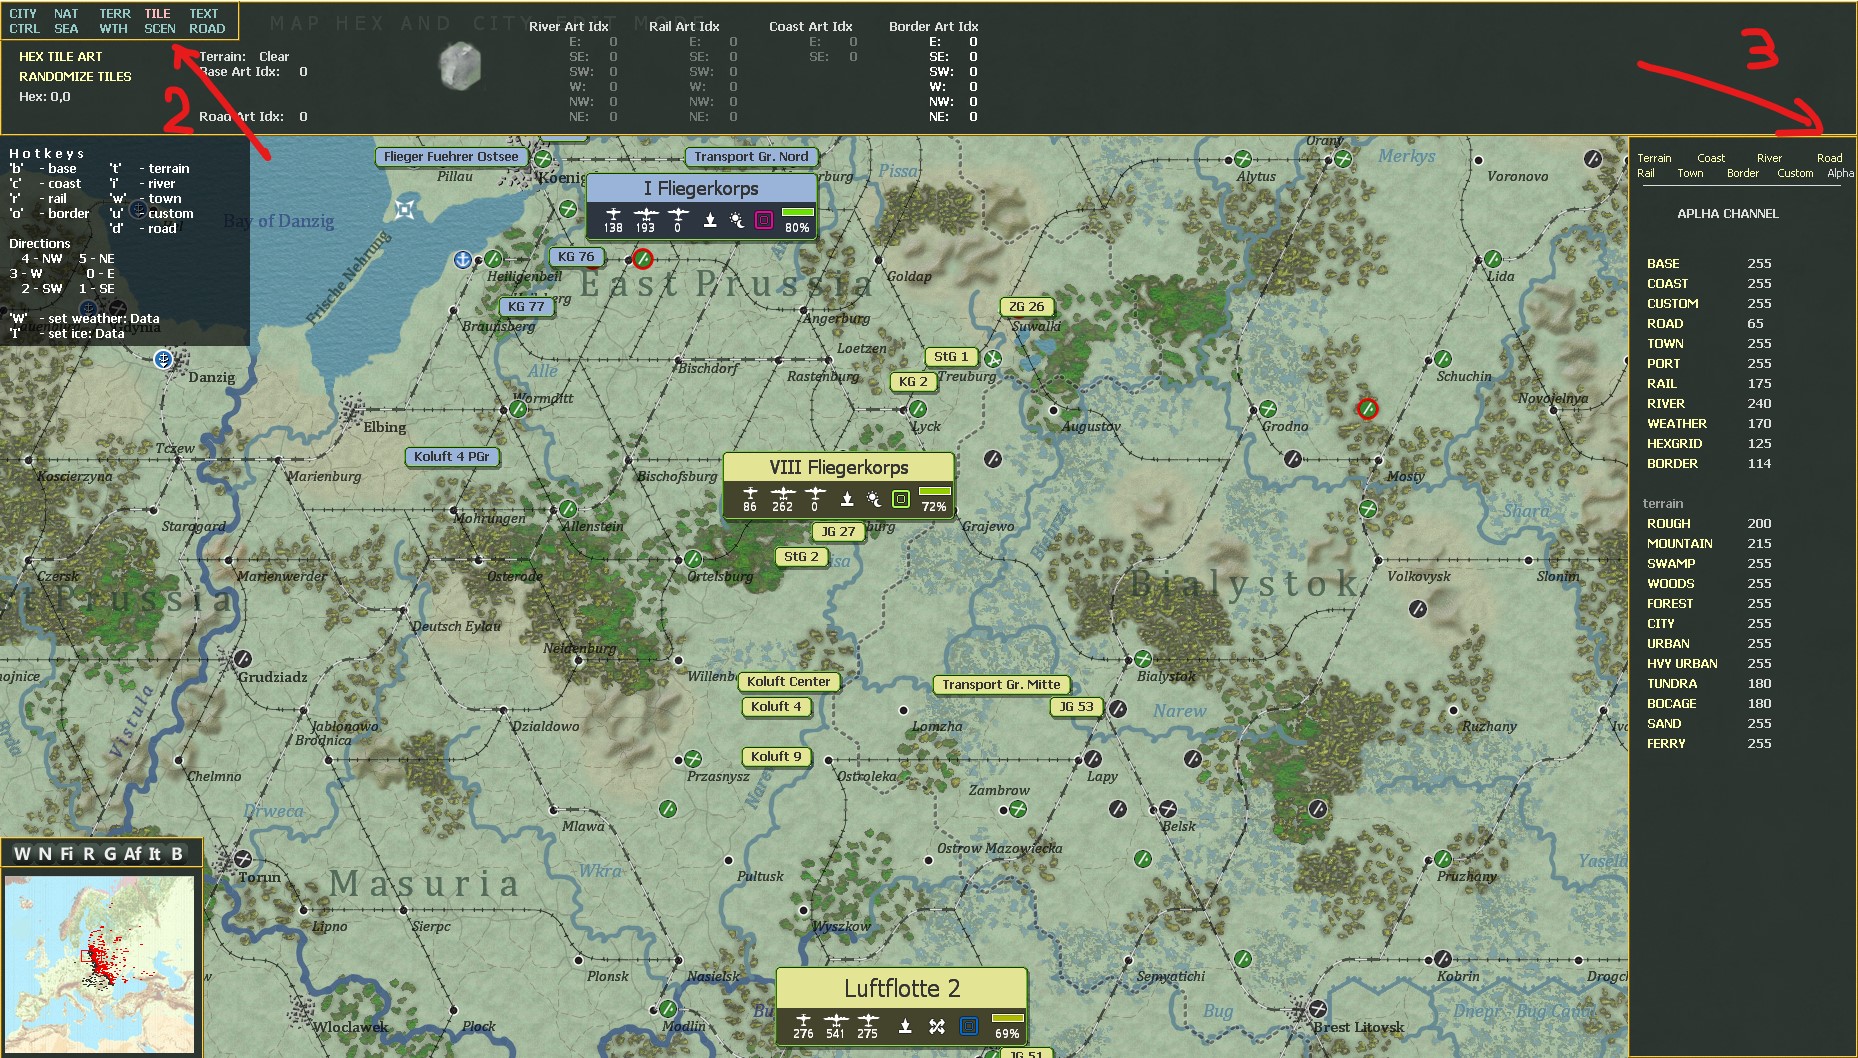Open the Alpha tab in right panel
The image size is (1858, 1058).
[x=1840, y=173]
